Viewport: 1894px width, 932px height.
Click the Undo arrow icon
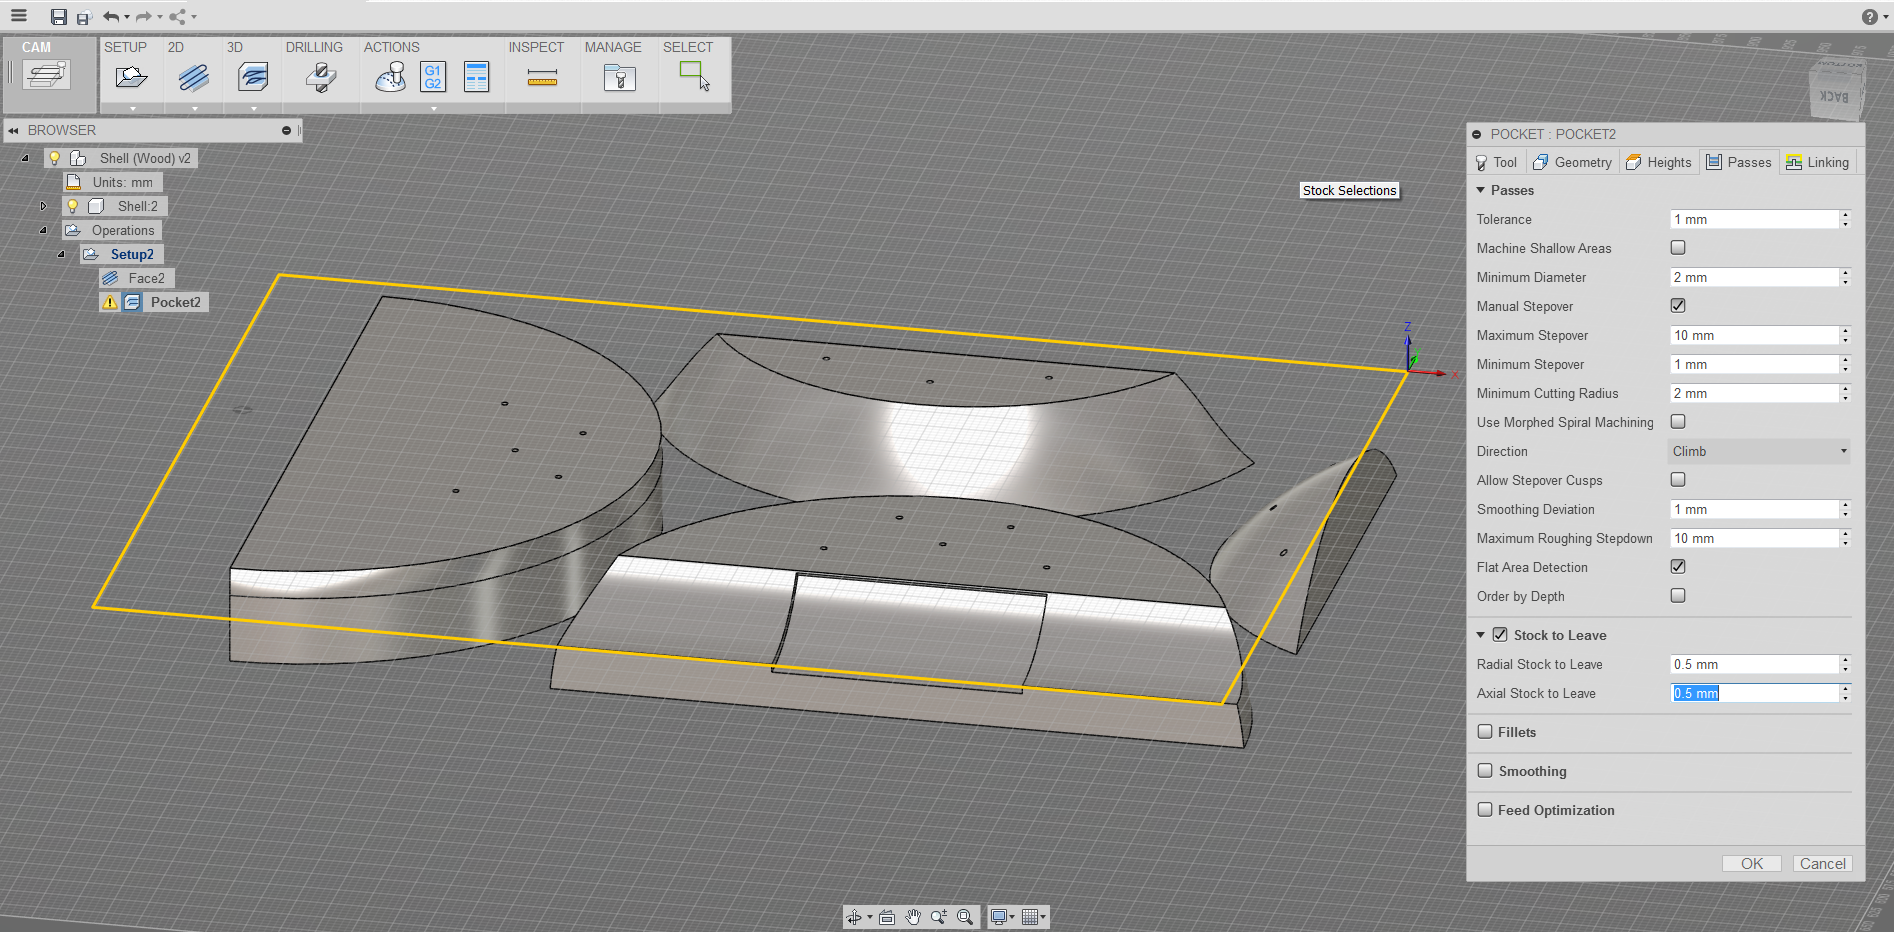(111, 17)
